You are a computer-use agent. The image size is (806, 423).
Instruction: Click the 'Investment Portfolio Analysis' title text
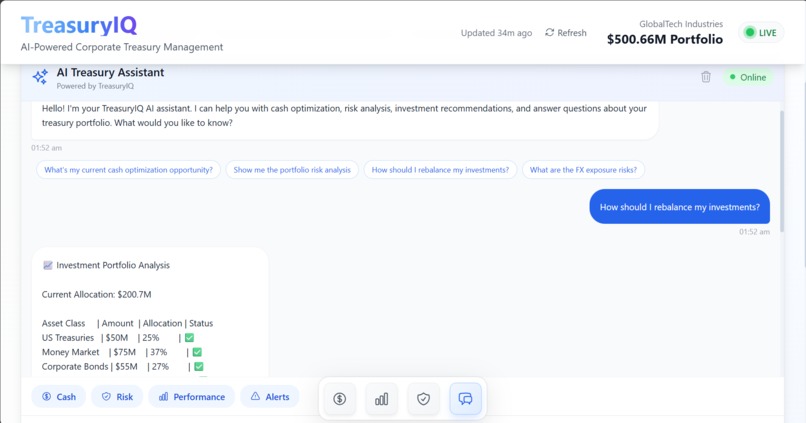coord(113,265)
